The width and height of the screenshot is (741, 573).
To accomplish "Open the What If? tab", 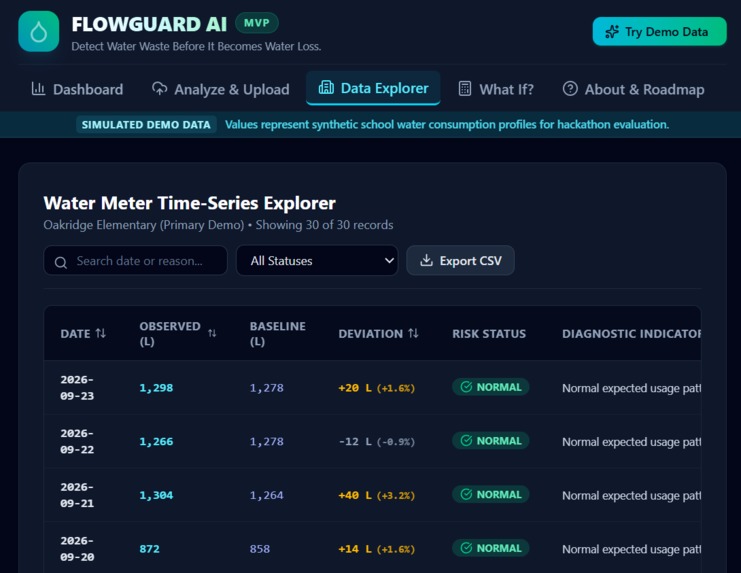I will [496, 89].
